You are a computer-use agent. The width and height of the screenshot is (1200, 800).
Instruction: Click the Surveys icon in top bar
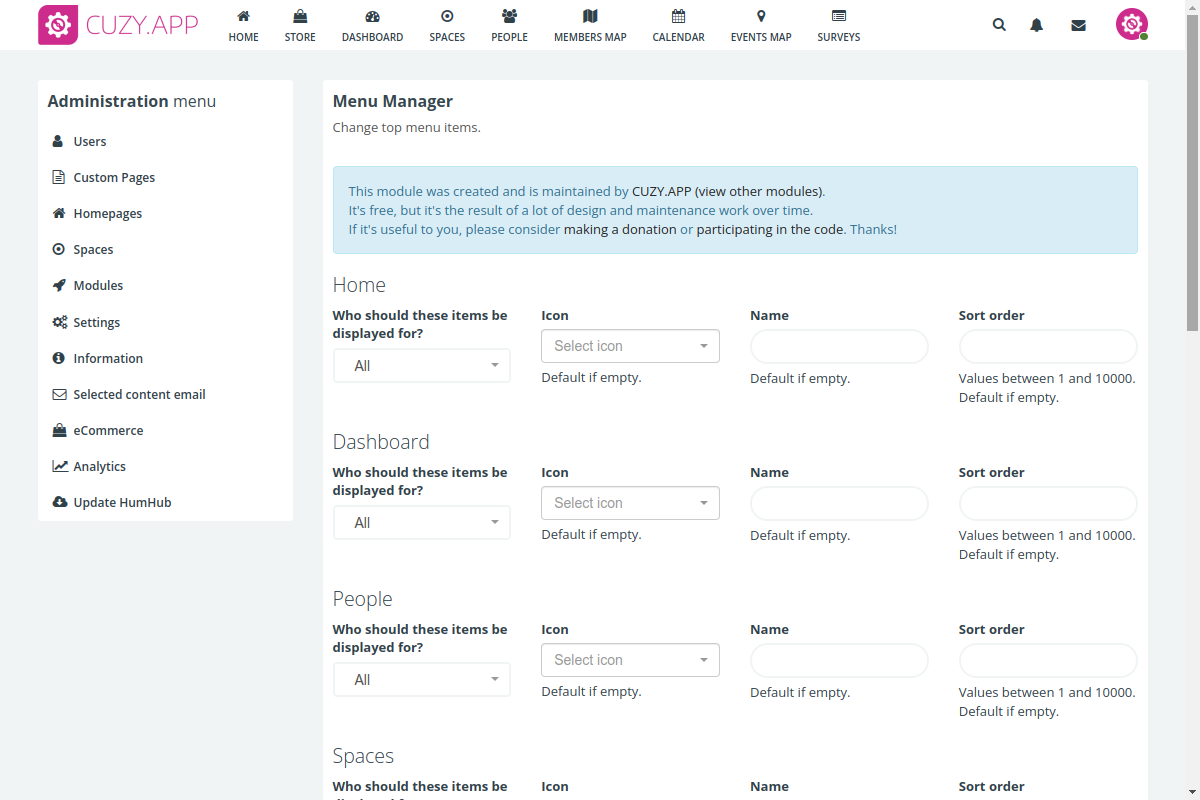coord(838,17)
